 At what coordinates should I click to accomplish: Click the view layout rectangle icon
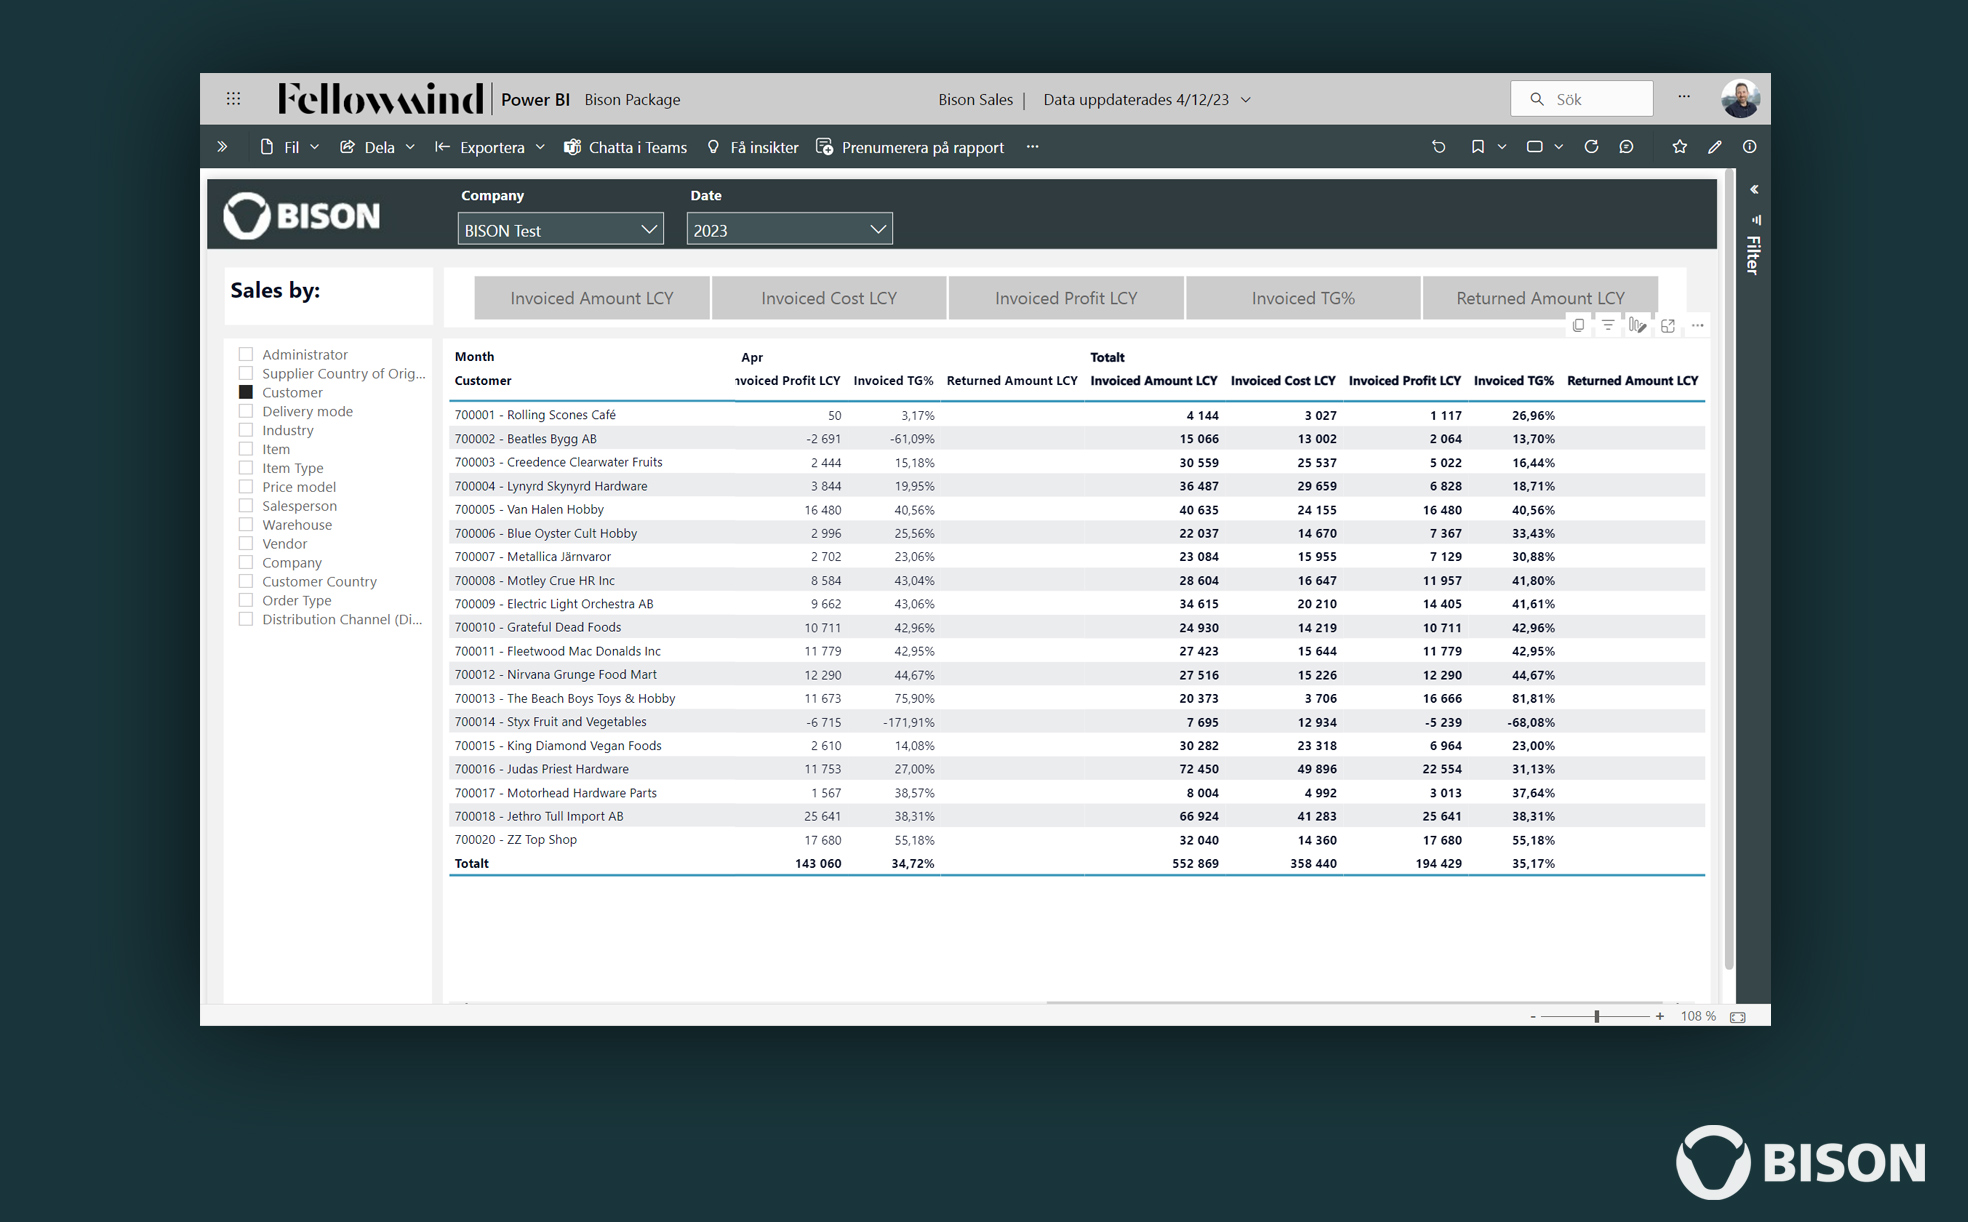pos(1535,147)
